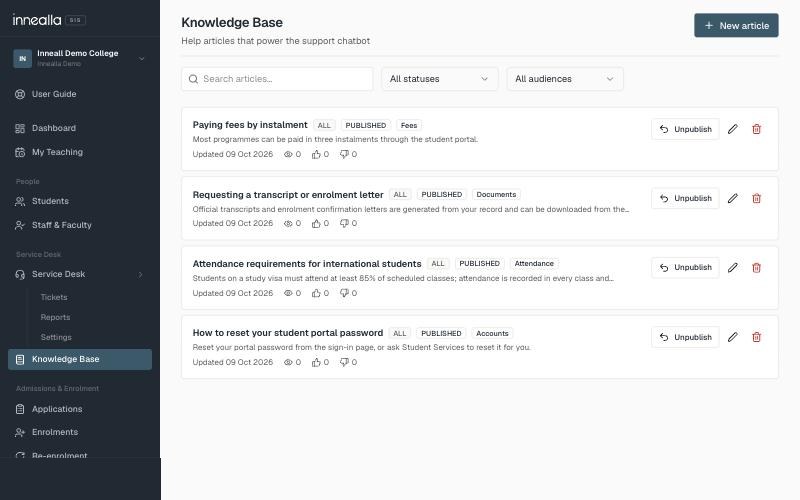Open Reports under Service Desk
Viewport: 800px width, 500px height.
pos(55,317)
